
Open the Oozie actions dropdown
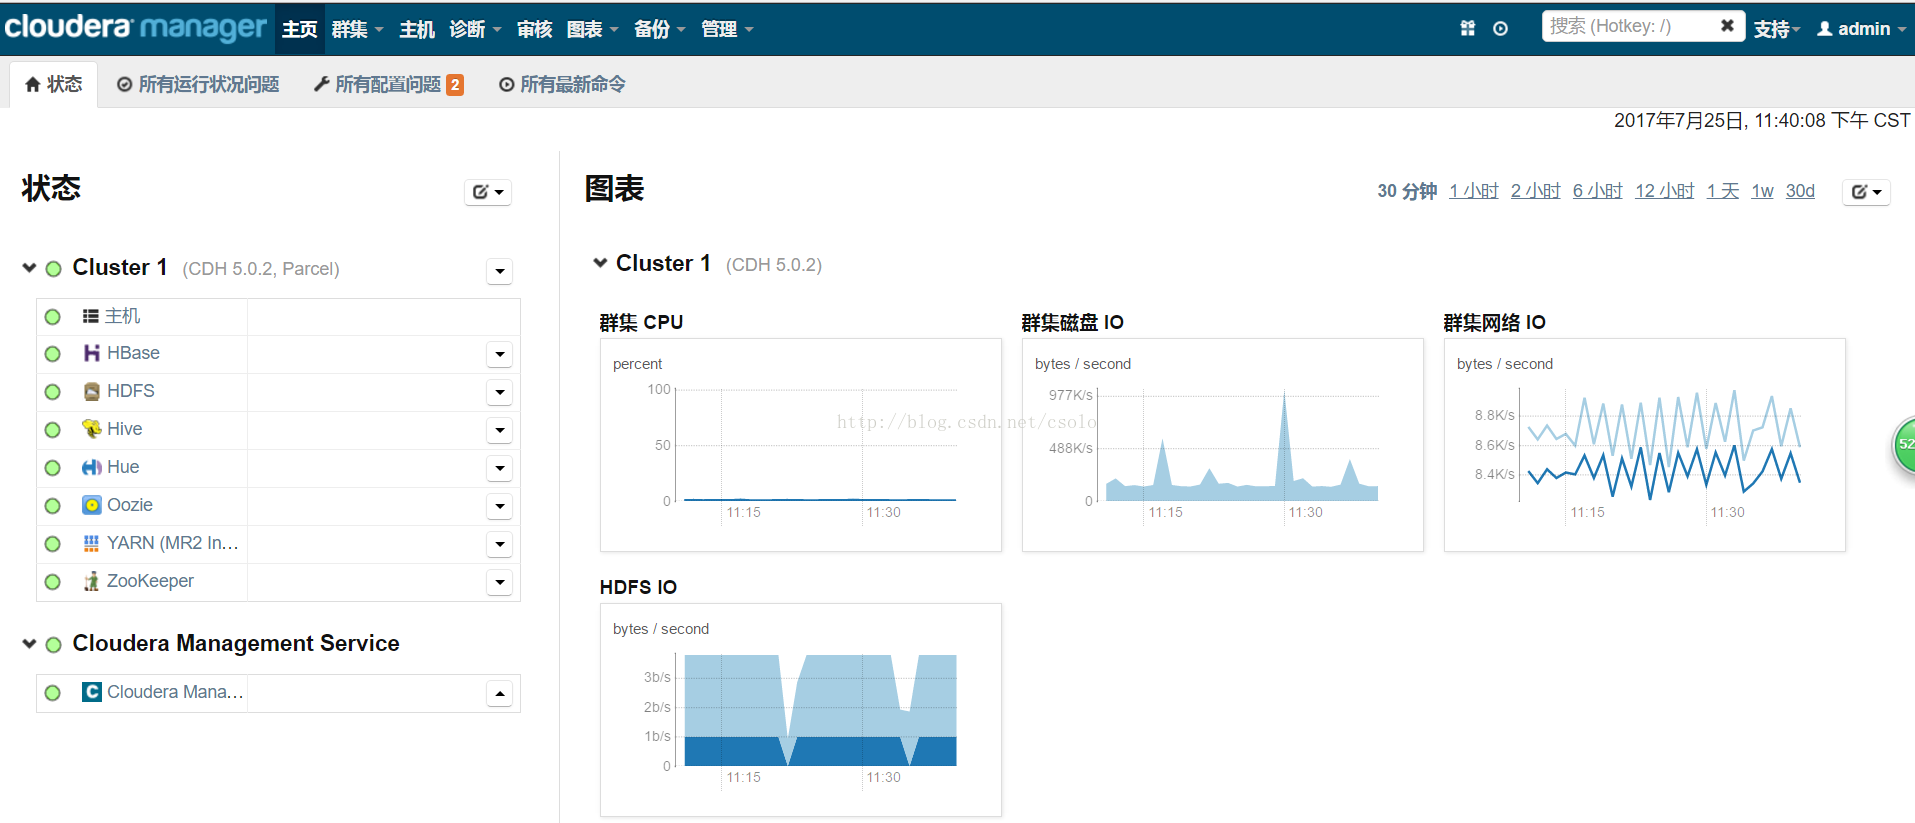pos(500,506)
